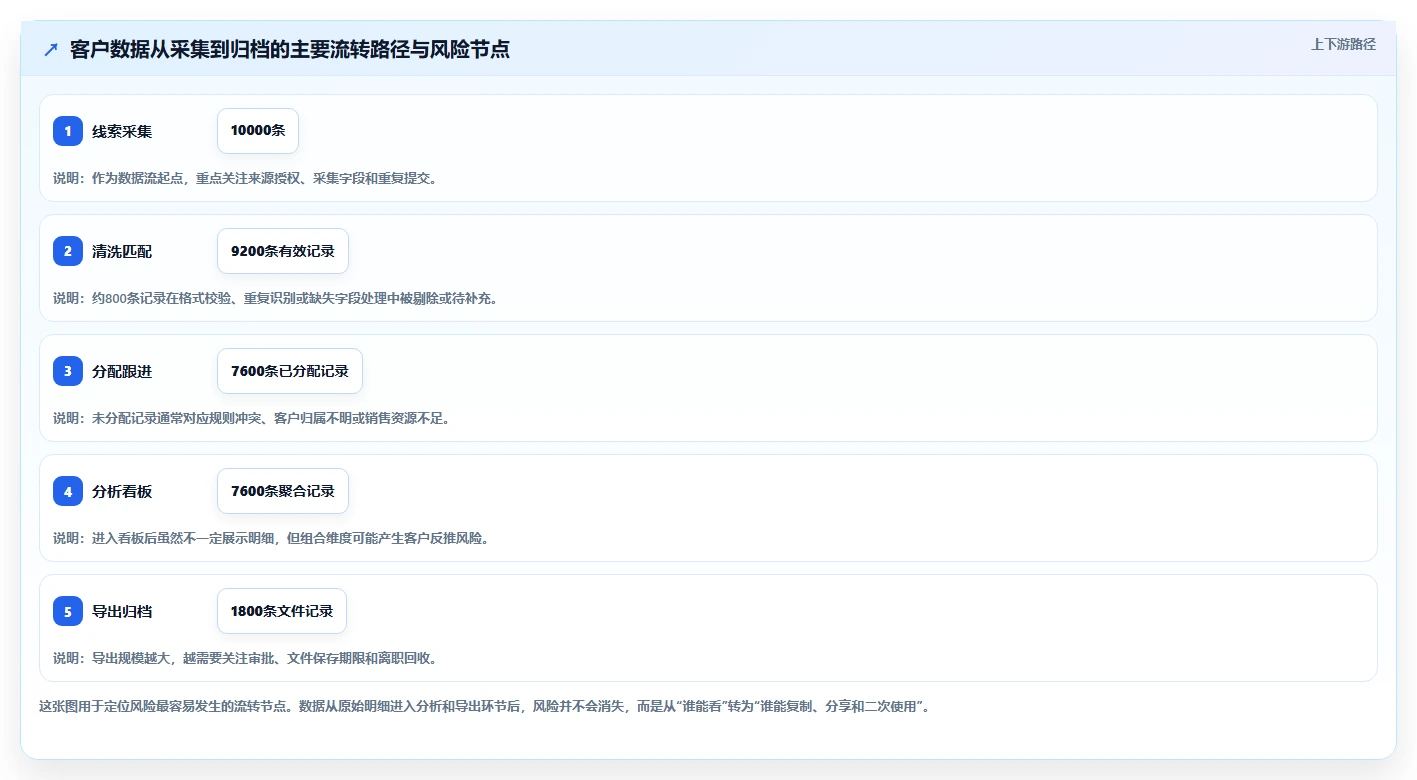Click the 导出归档 step name

[x=122, y=611]
